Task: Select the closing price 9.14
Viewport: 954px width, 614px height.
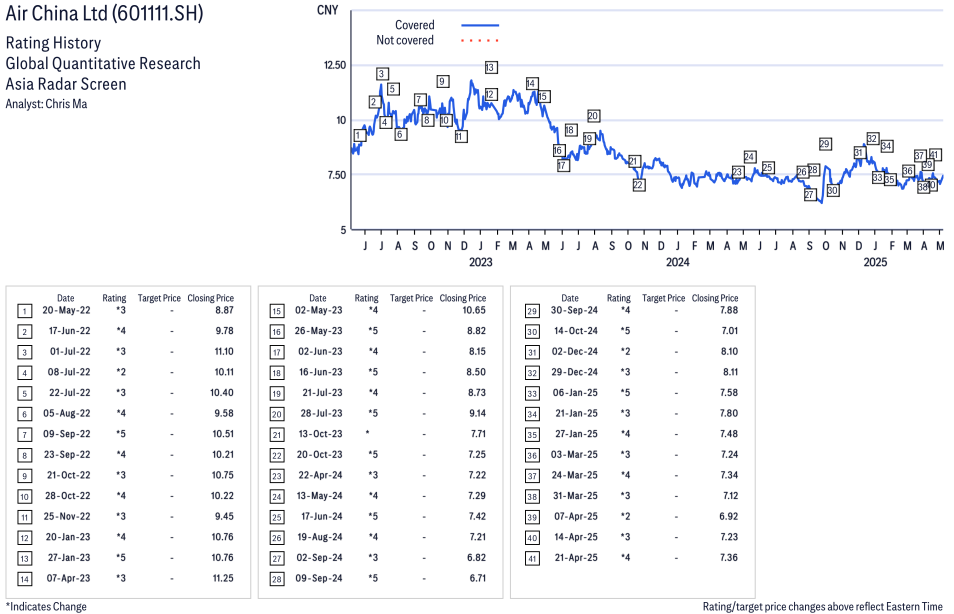Action: [478, 414]
